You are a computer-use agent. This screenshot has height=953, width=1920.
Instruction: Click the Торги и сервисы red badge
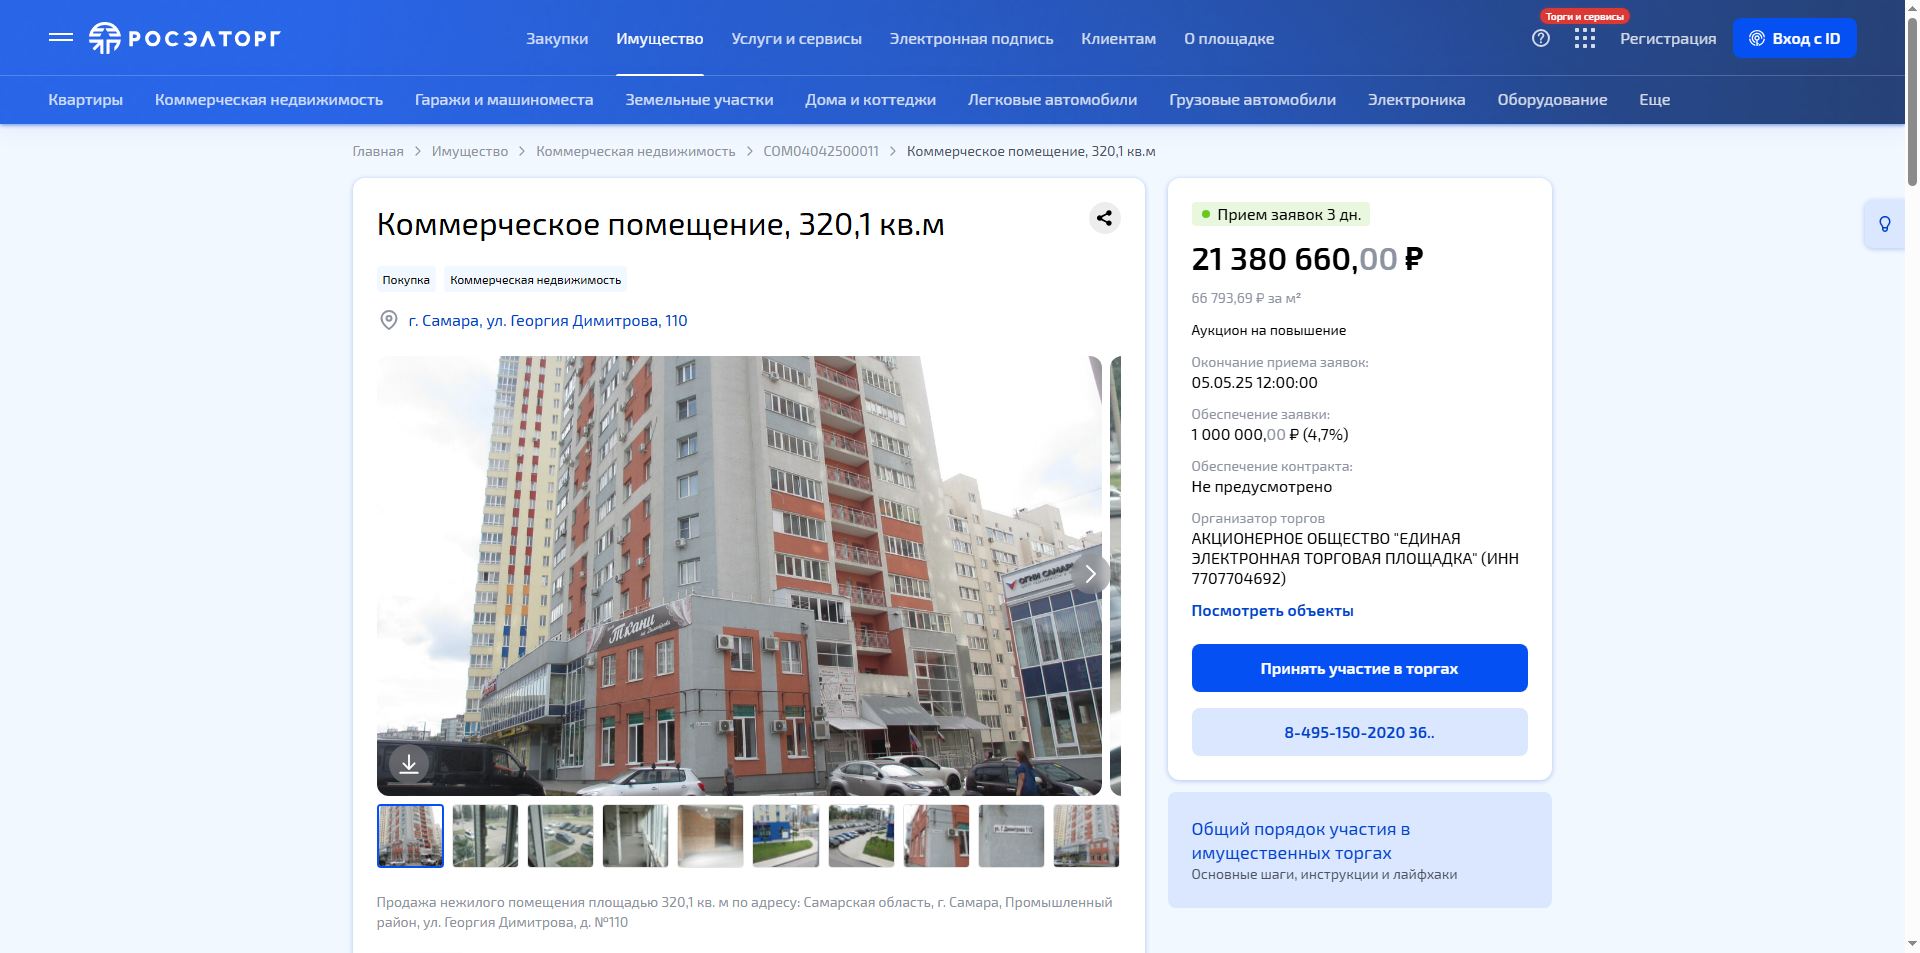1585,16
